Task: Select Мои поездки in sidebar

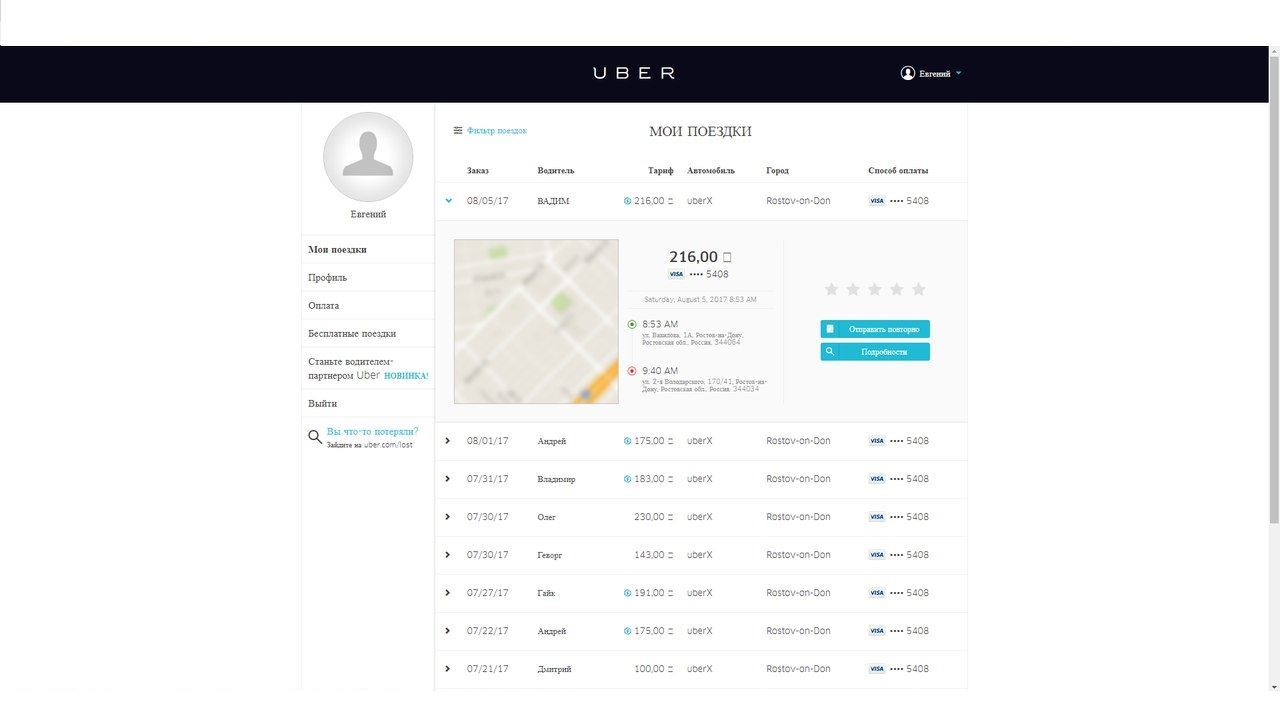Action: [337, 249]
